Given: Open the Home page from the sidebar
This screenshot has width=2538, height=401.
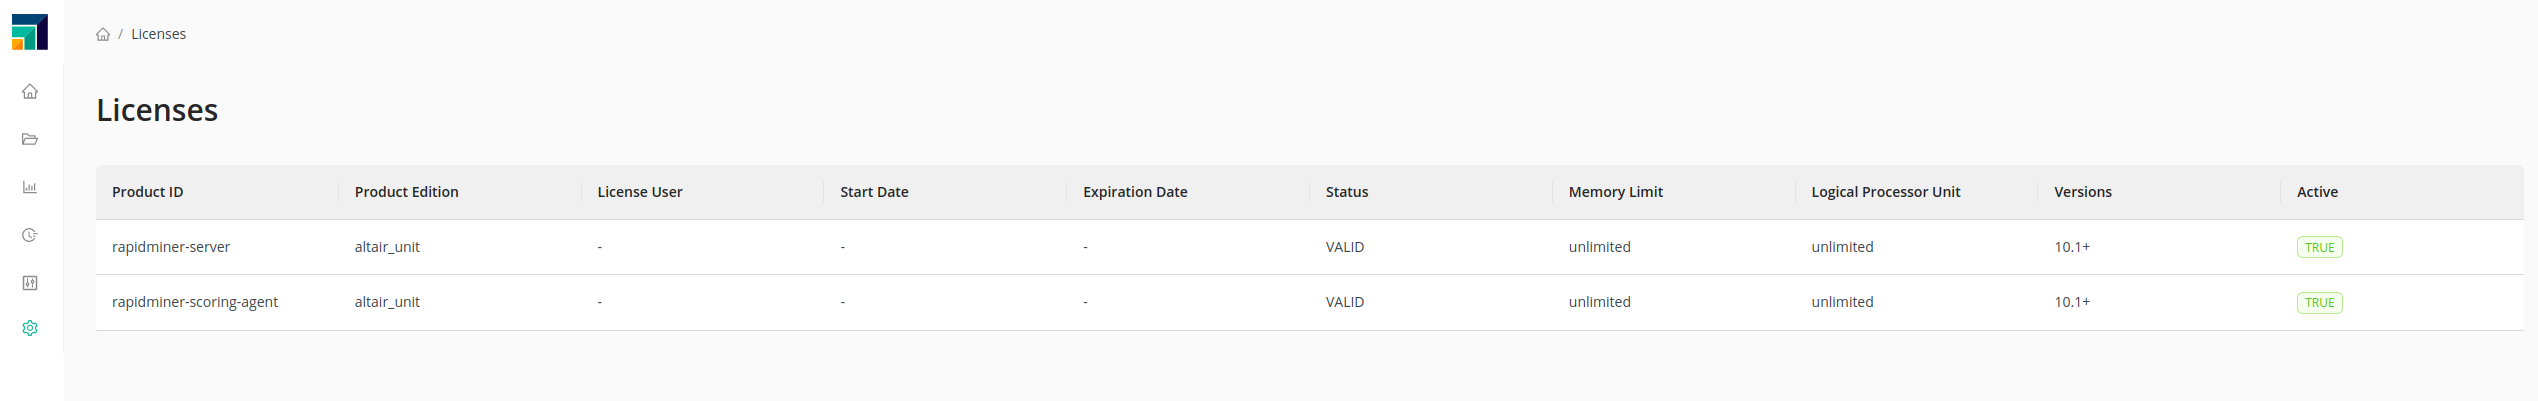Looking at the screenshot, I should point(30,91).
